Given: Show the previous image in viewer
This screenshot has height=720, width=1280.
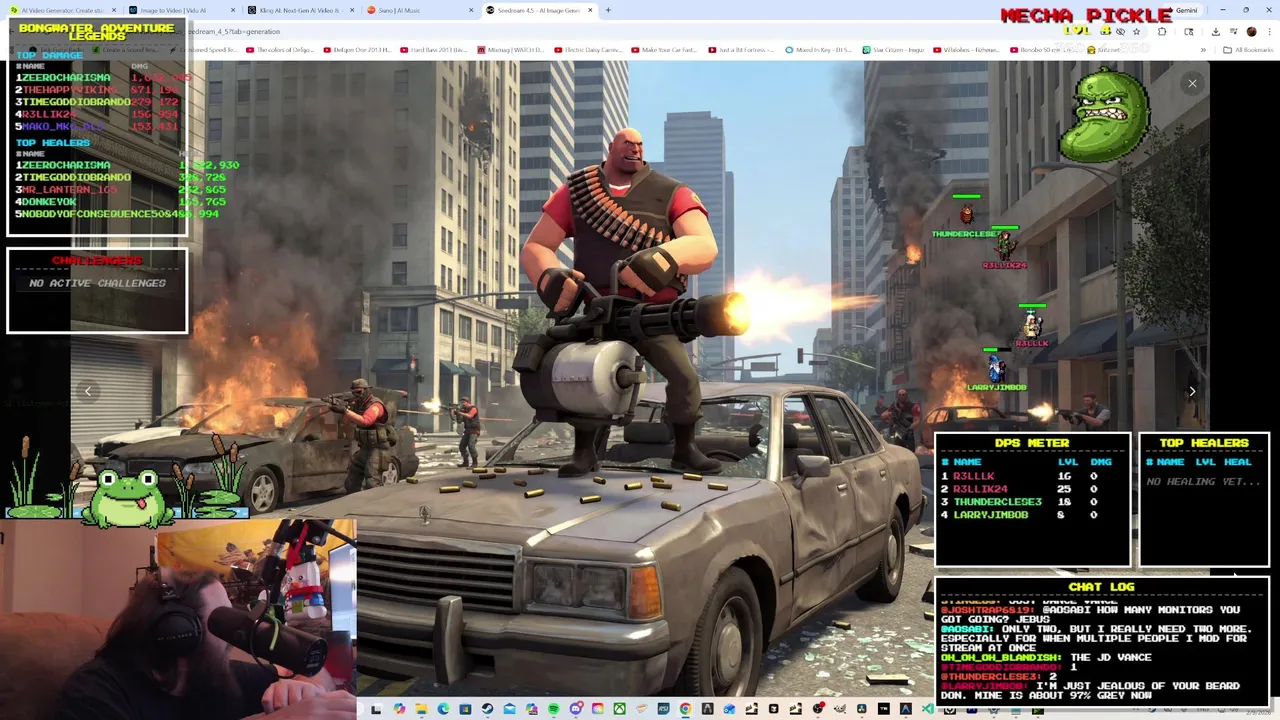Looking at the screenshot, I should click(88, 391).
